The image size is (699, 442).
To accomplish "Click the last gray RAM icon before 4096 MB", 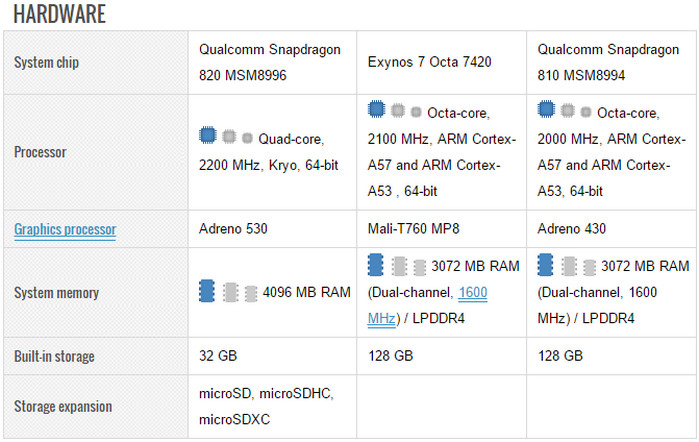I will (x=250, y=292).
